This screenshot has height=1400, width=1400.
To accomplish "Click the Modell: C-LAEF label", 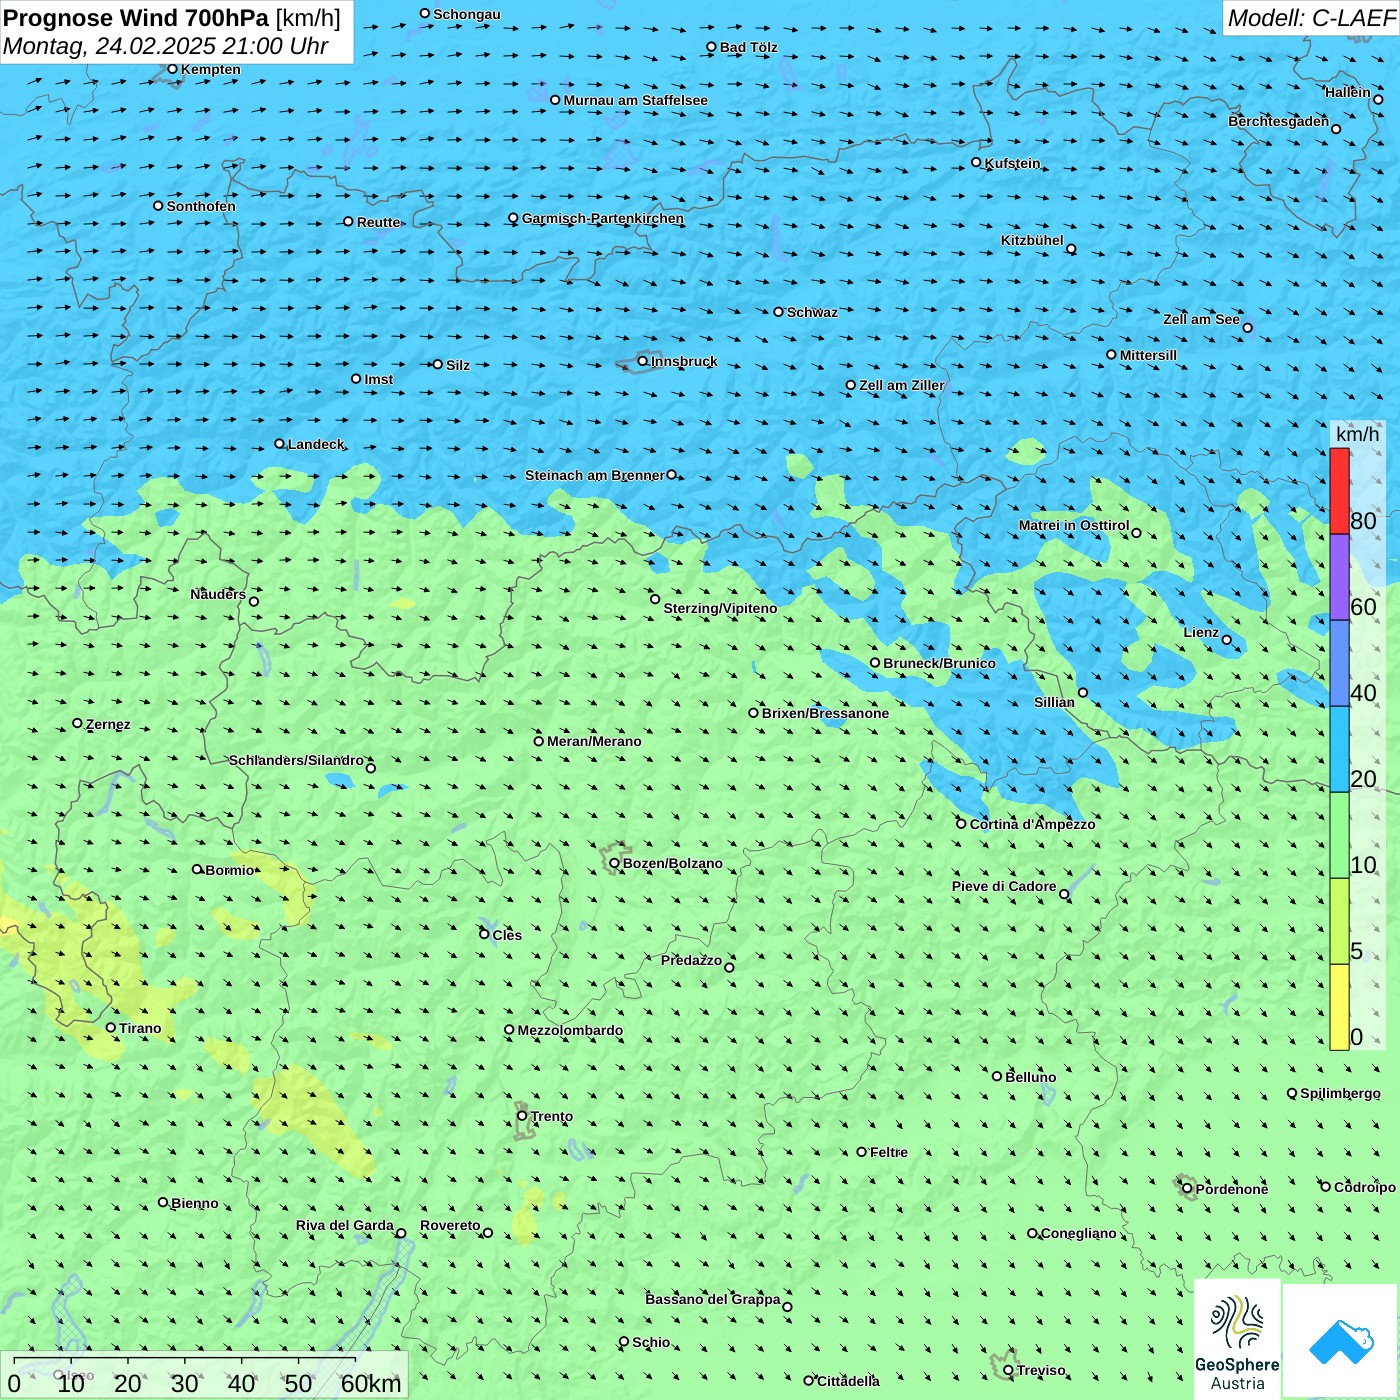I will (x=1311, y=18).
